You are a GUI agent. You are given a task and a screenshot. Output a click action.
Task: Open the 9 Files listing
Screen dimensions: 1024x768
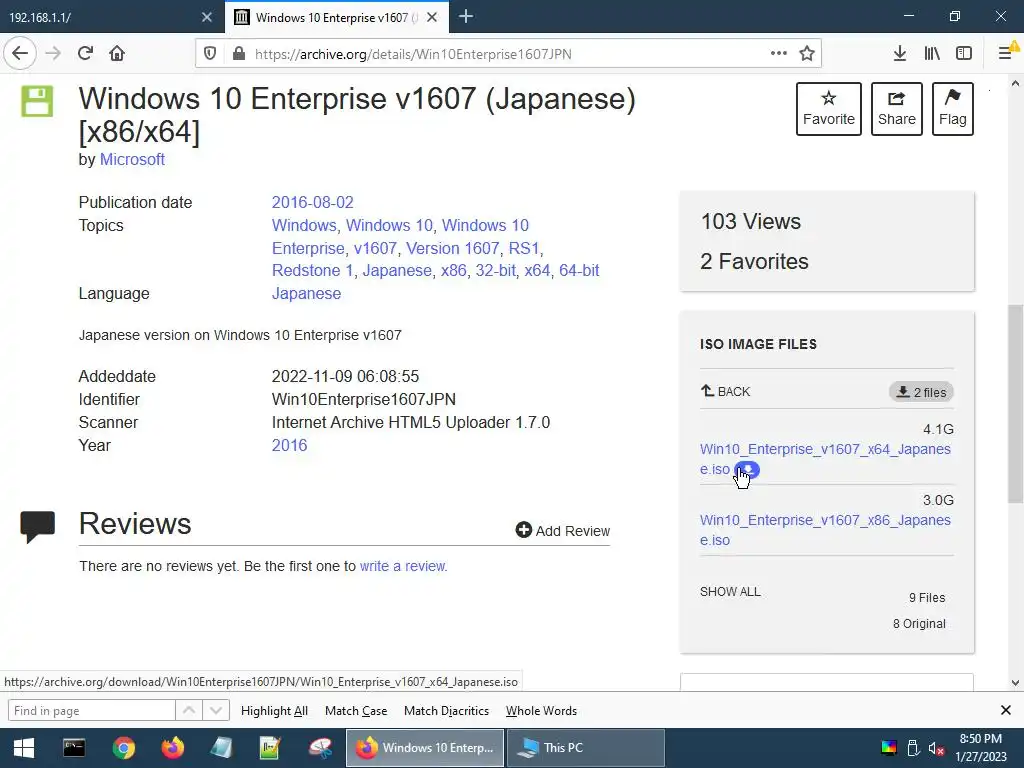click(927, 598)
